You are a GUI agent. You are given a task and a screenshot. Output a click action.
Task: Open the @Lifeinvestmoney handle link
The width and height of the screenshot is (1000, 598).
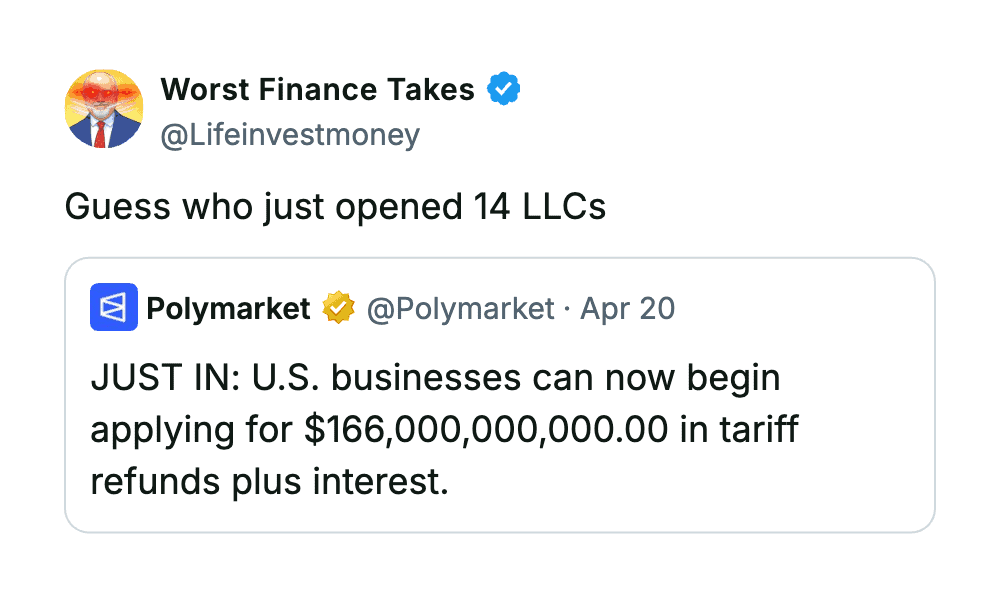(290, 134)
